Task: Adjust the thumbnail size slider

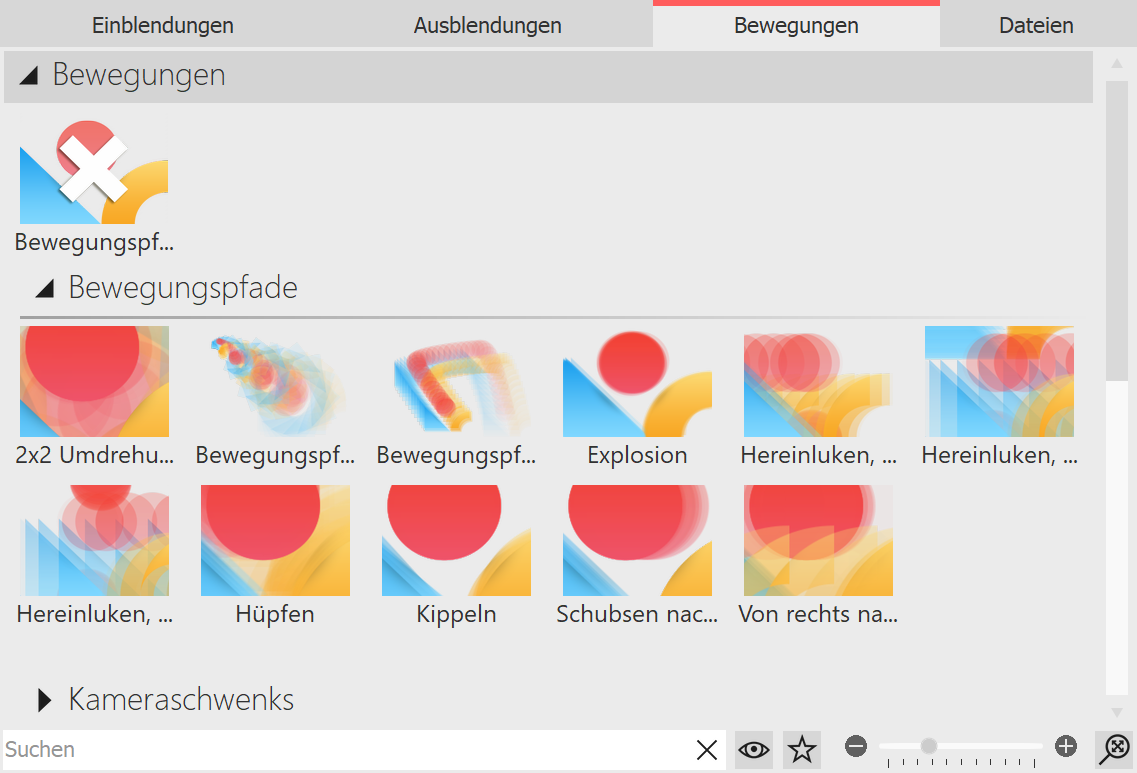Action: pyautogui.click(x=929, y=745)
